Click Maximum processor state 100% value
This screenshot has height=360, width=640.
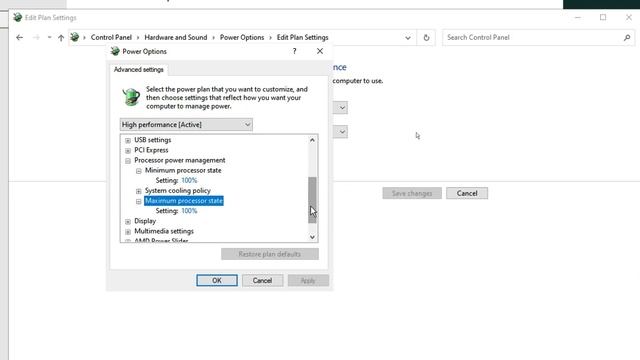[x=189, y=211]
